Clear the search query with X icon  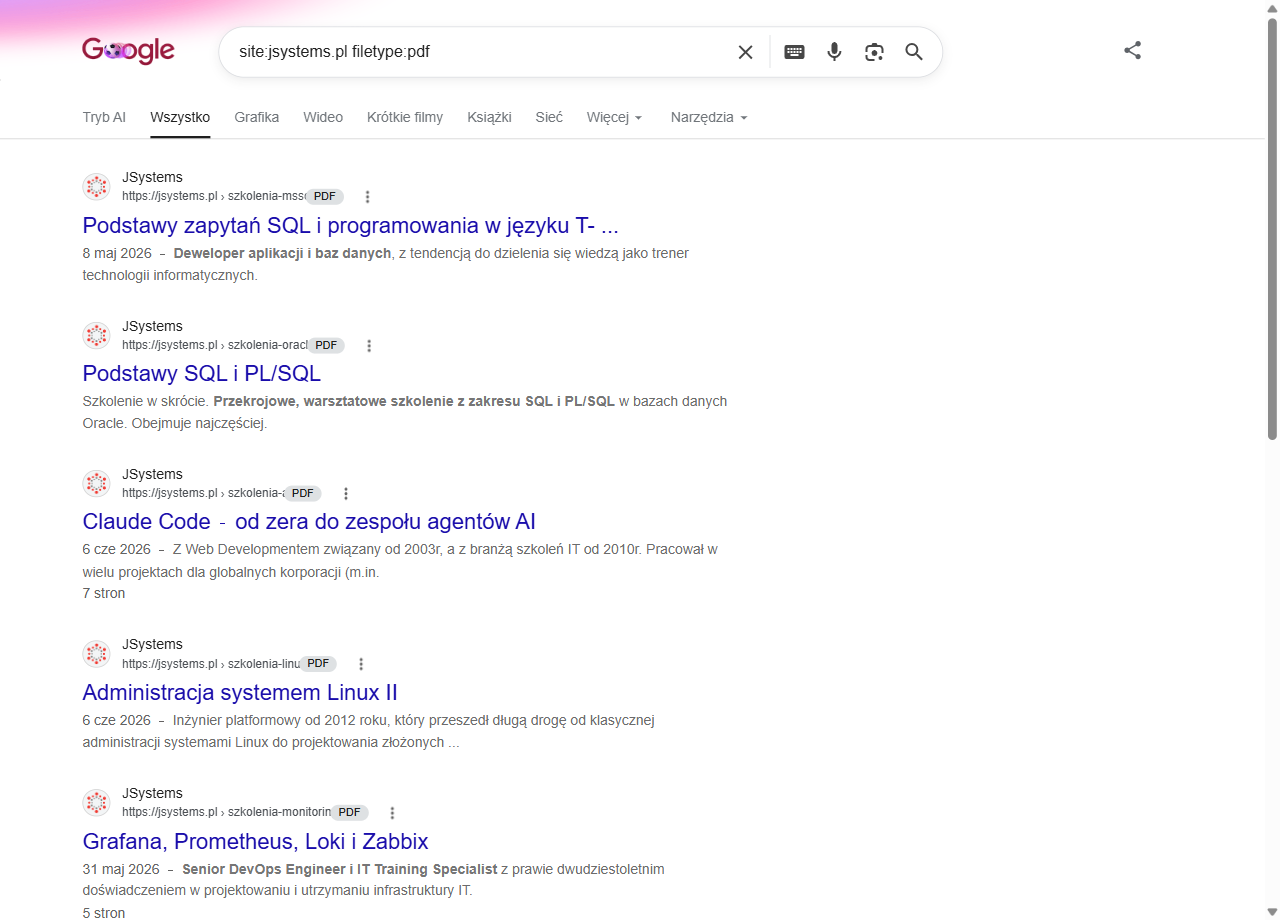click(x=745, y=52)
